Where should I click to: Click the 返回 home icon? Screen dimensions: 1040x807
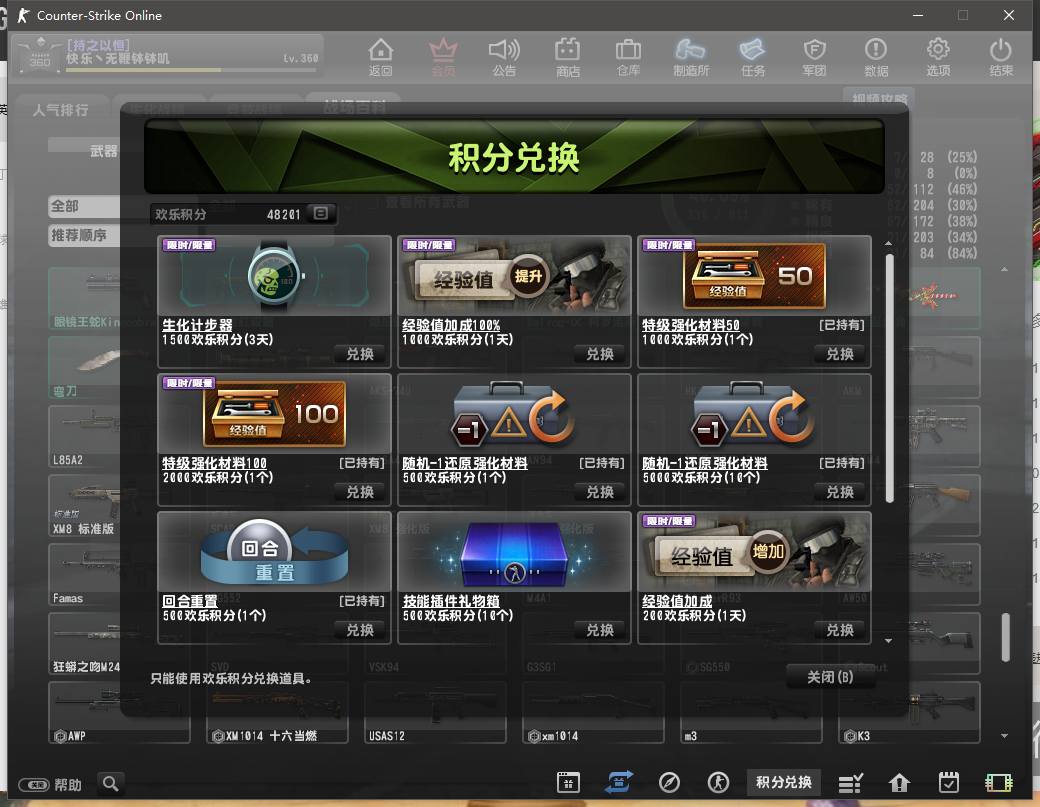point(381,57)
